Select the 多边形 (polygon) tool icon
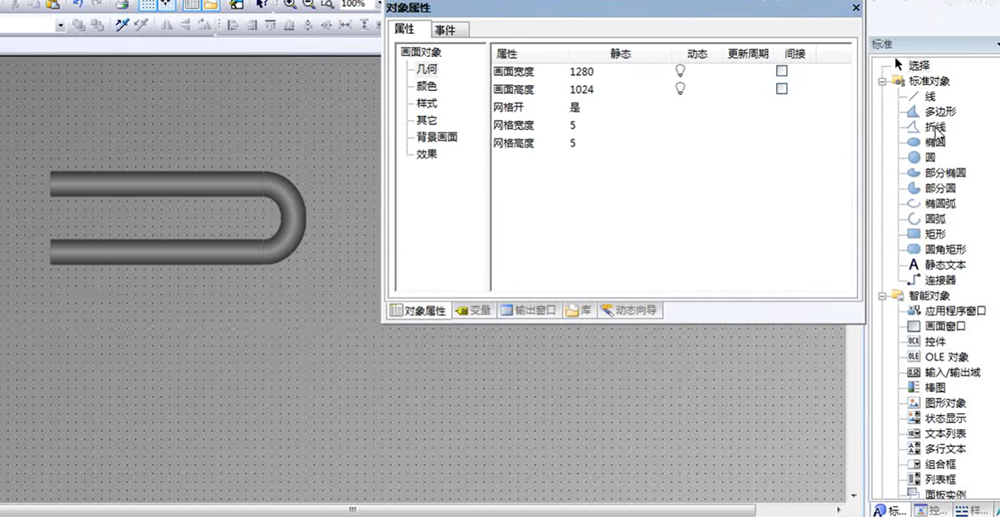Viewport: 1000px width, 517px height. tap(913, 112)
